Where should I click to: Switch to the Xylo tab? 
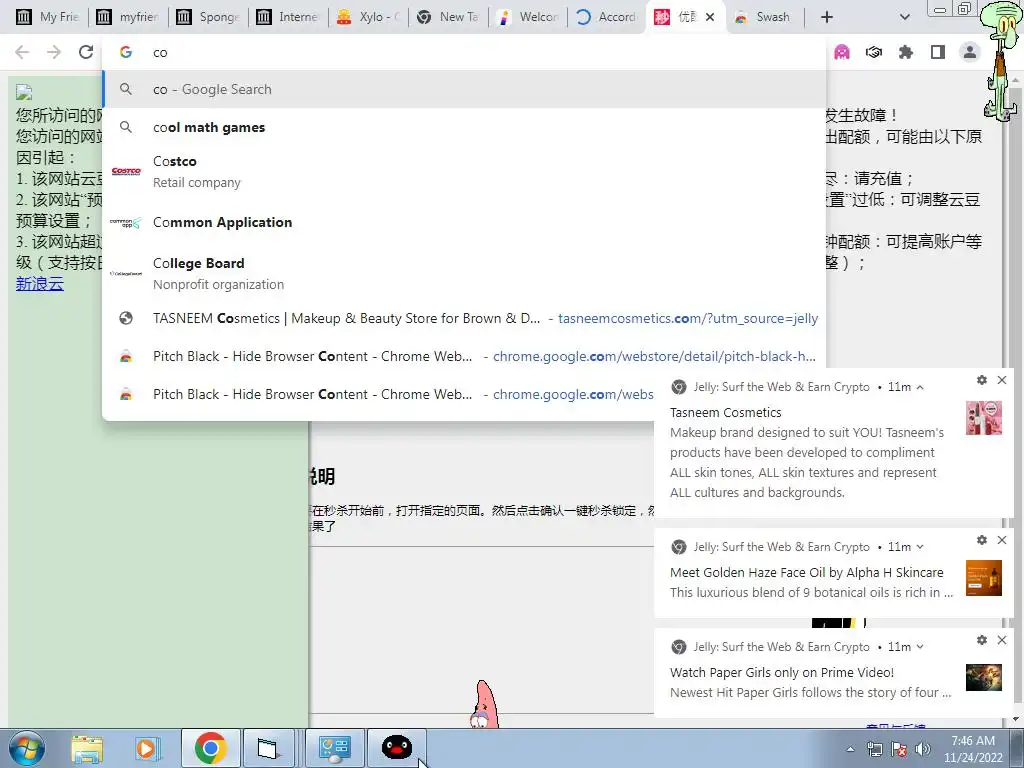368,17
